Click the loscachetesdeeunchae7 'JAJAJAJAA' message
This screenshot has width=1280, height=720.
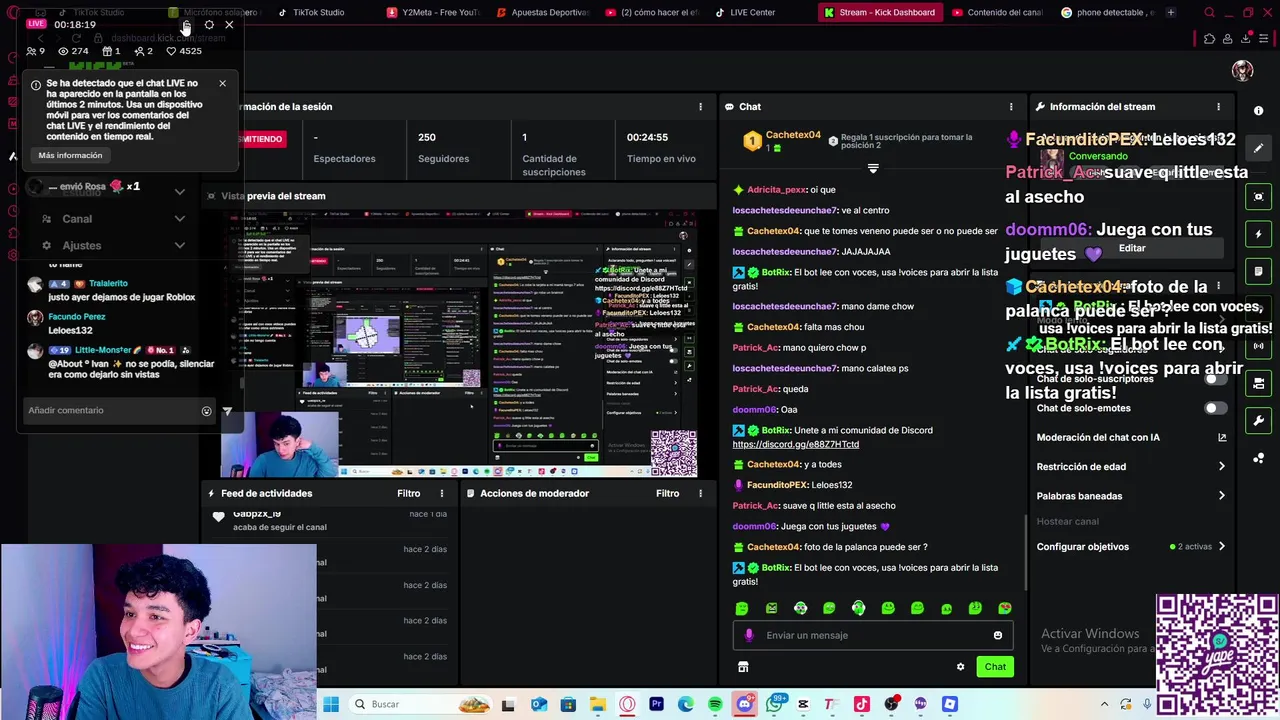(x=811, y=252)
